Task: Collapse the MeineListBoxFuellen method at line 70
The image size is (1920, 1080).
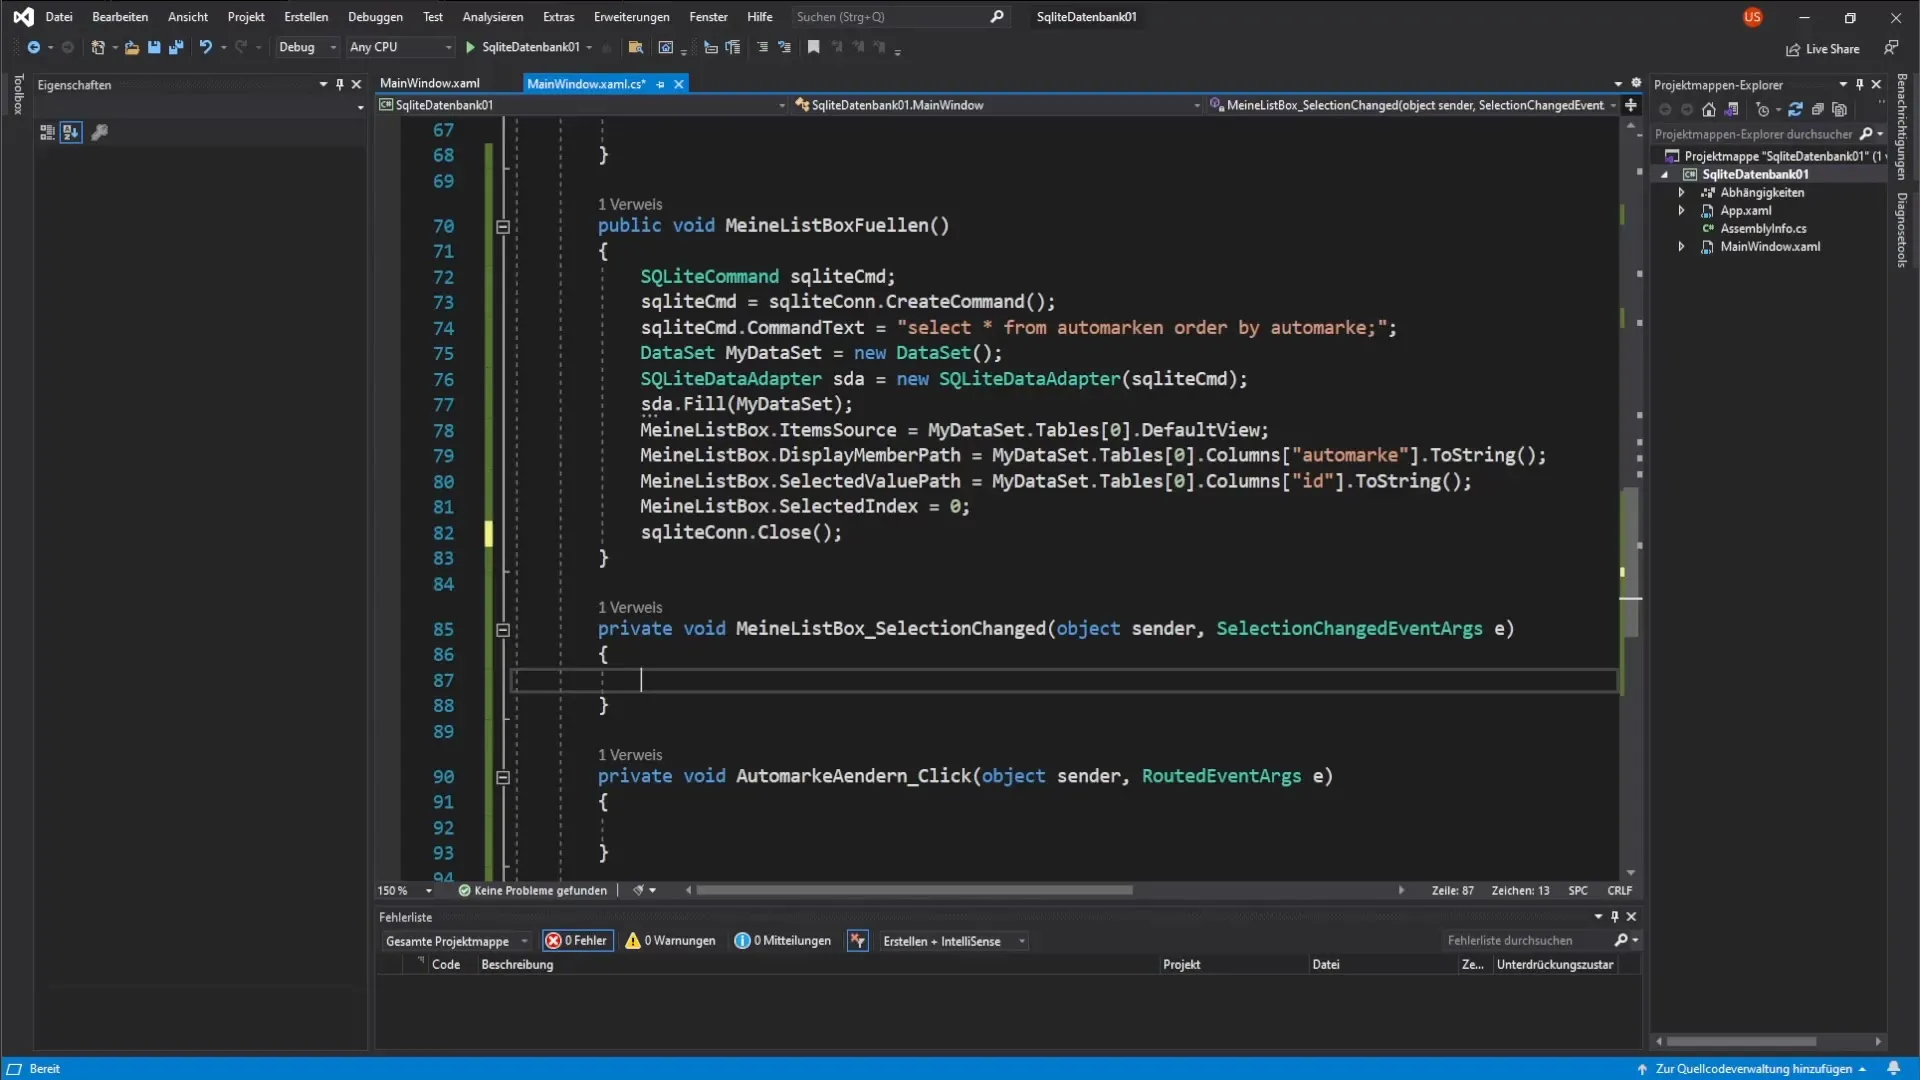Action: point(503,227)
